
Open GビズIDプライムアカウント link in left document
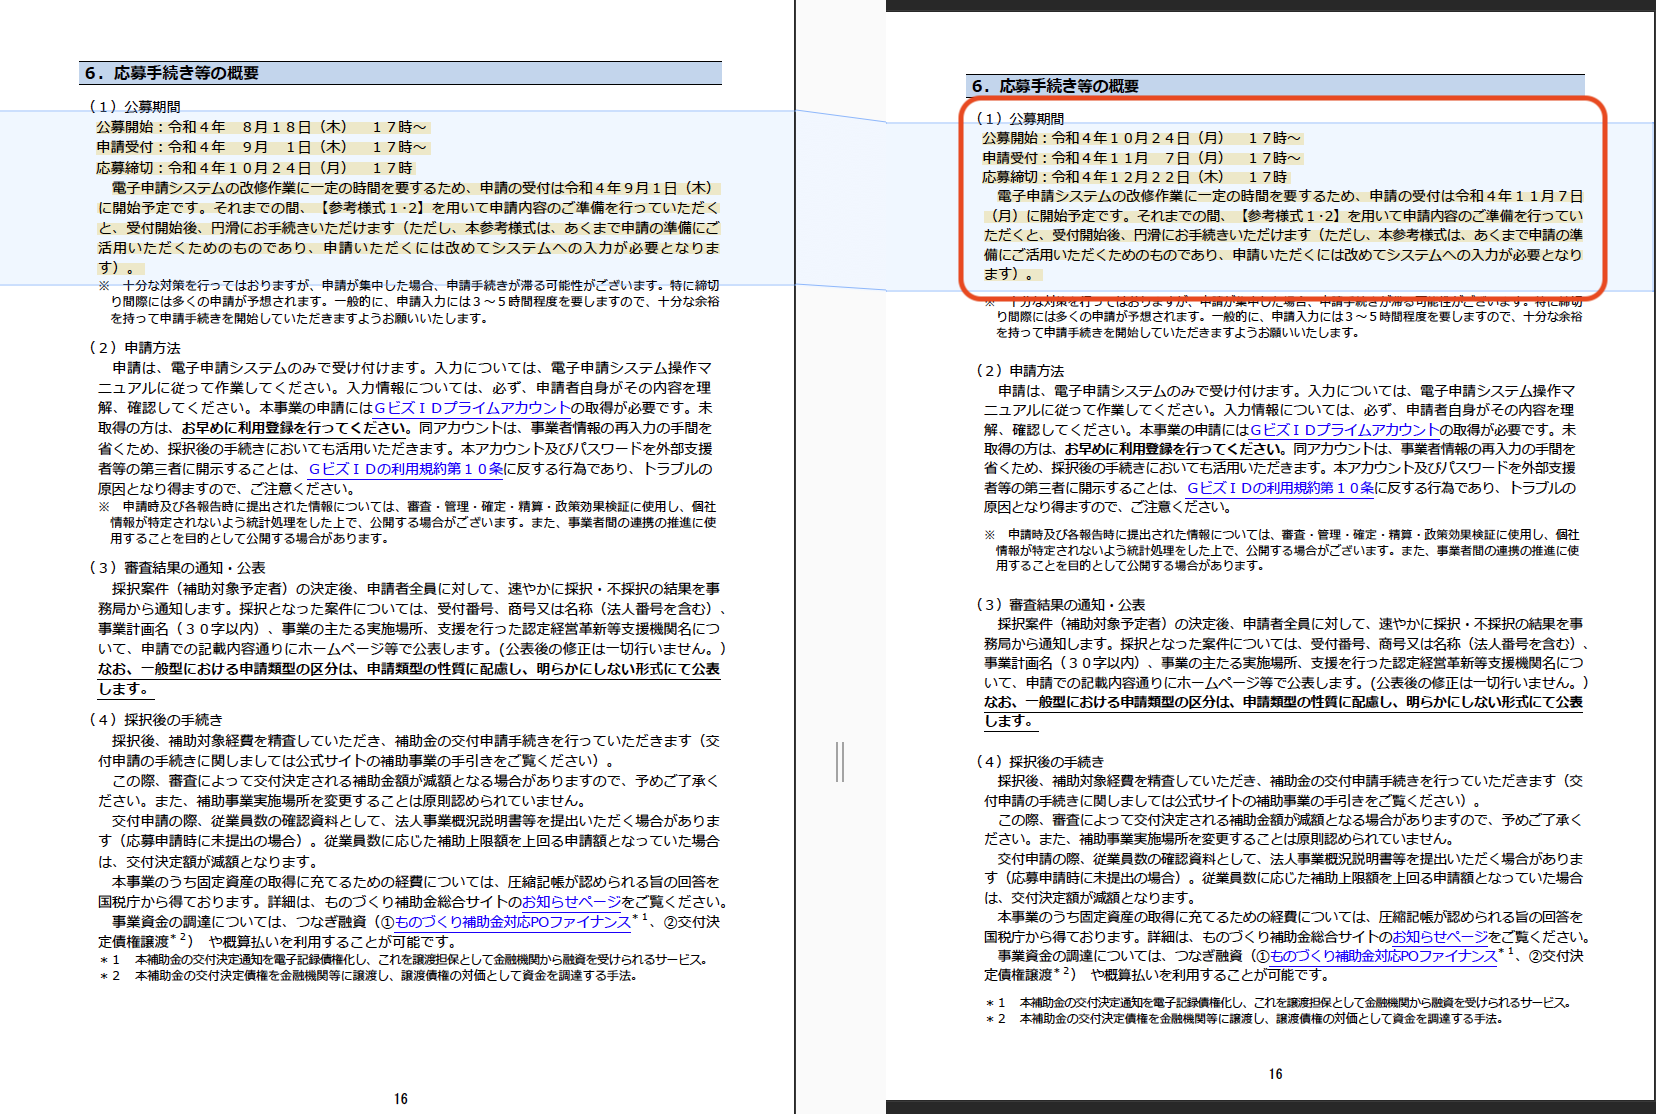pyautogui.click(x=472, y=408)
